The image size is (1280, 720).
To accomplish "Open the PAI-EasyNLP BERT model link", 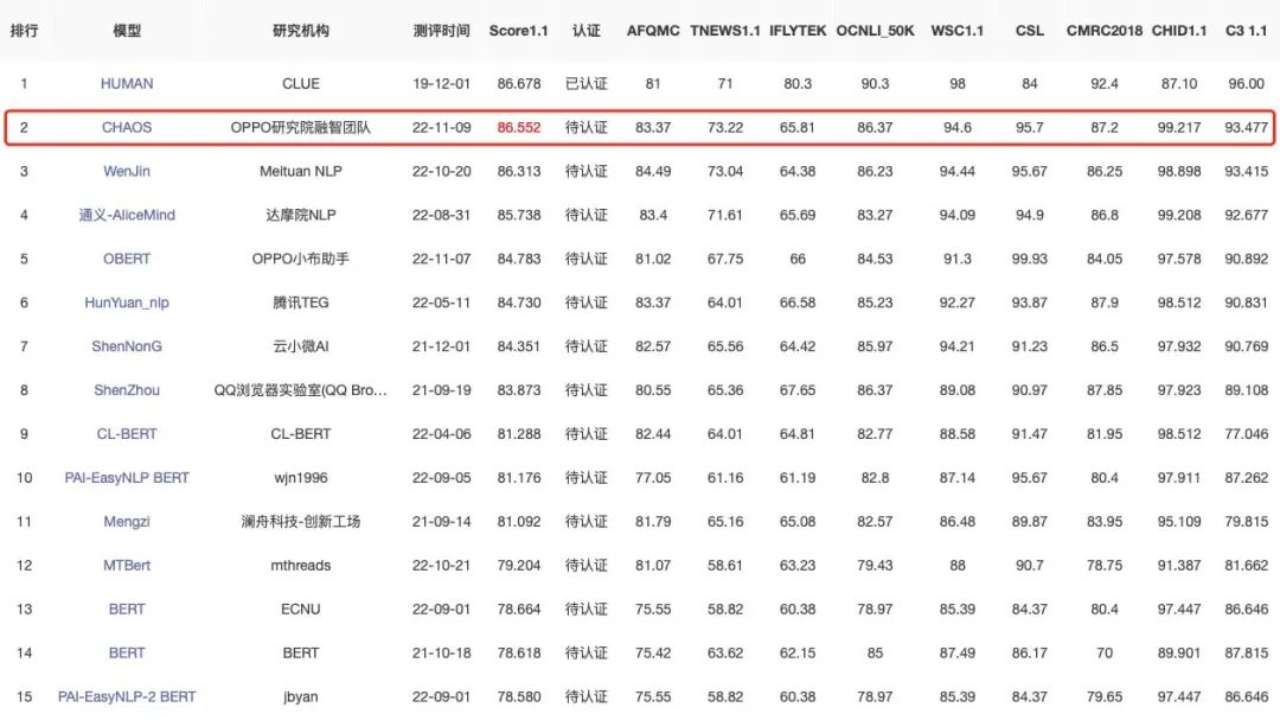I will coord(127,478).
